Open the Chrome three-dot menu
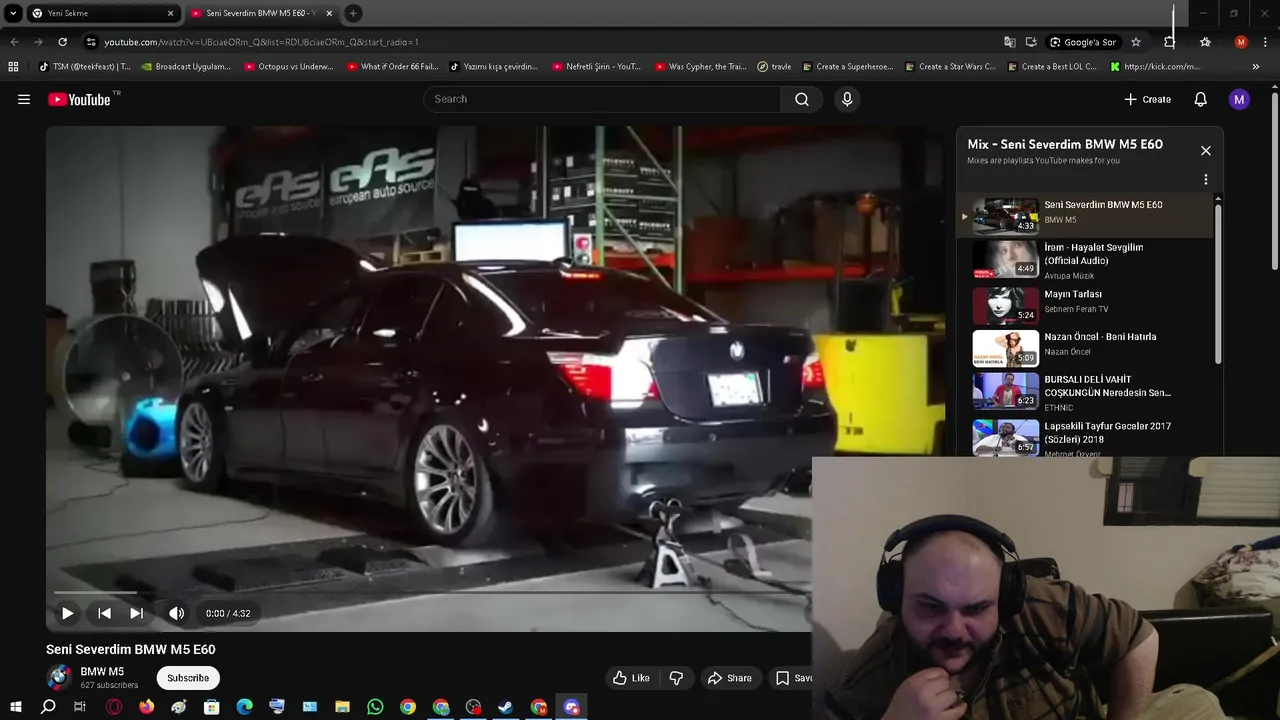The image size is (1280, 720). coord(1265,42)
